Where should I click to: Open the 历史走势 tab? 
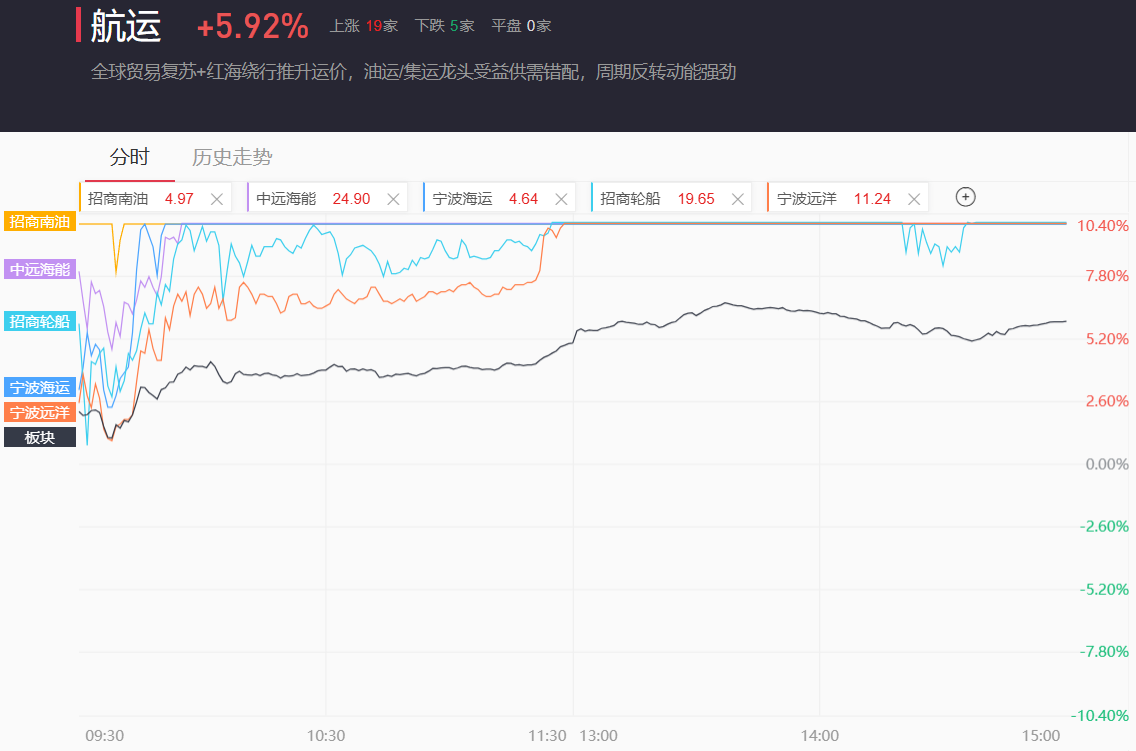click(x=232, y=157)
